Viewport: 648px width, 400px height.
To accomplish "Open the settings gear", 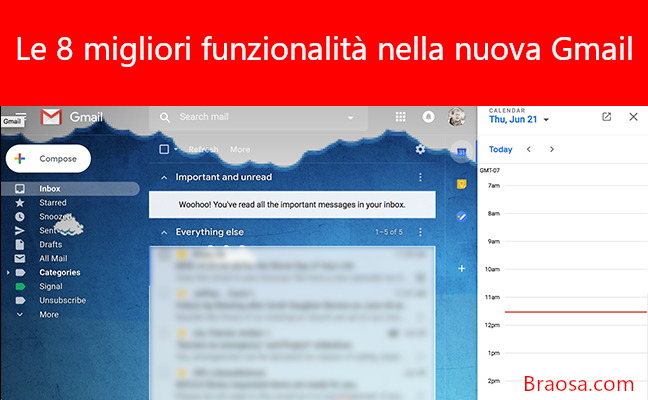I will click(x=420, y=149).
